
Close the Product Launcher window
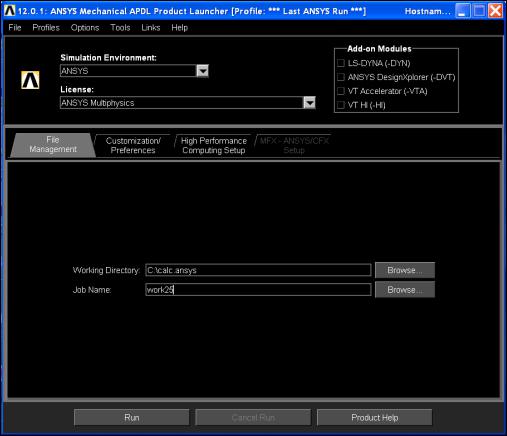[x=496, y=11]
